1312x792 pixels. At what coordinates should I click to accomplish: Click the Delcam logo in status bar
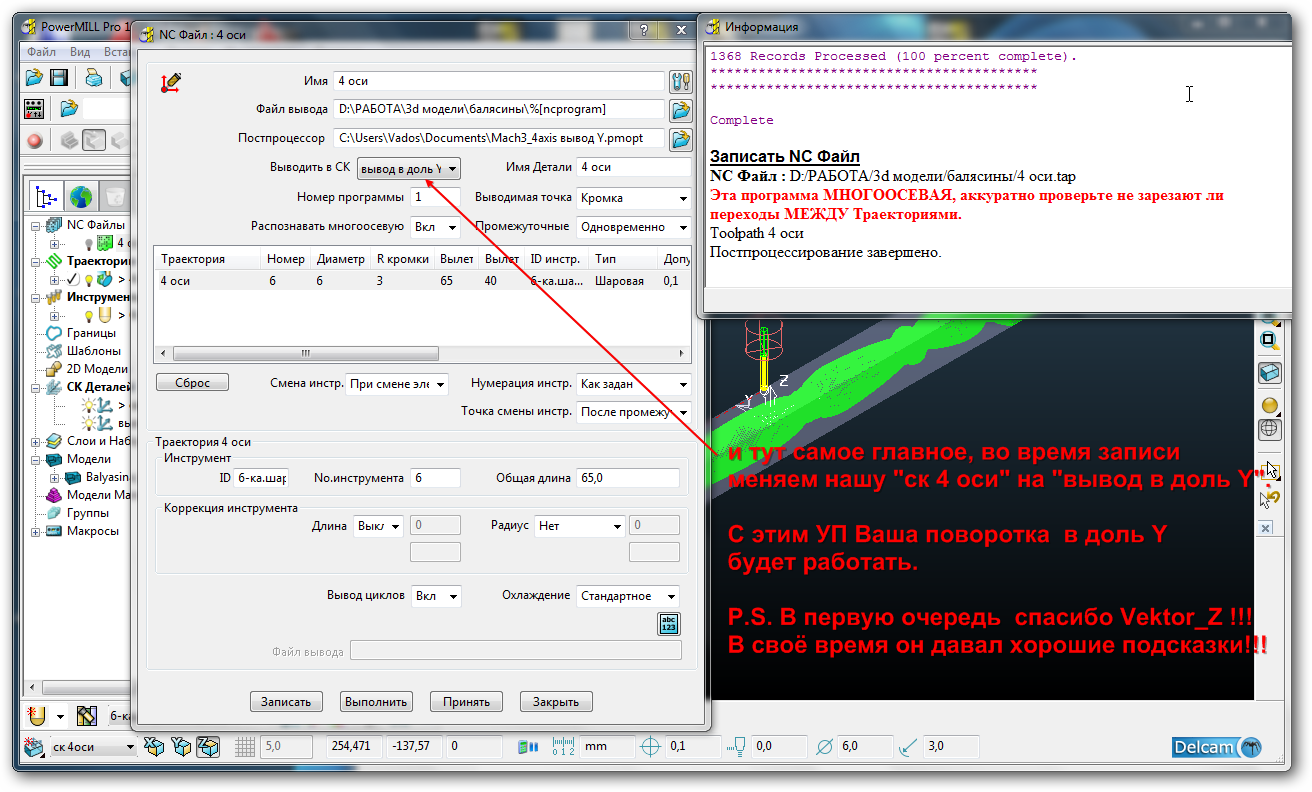tap(1217, 747)
